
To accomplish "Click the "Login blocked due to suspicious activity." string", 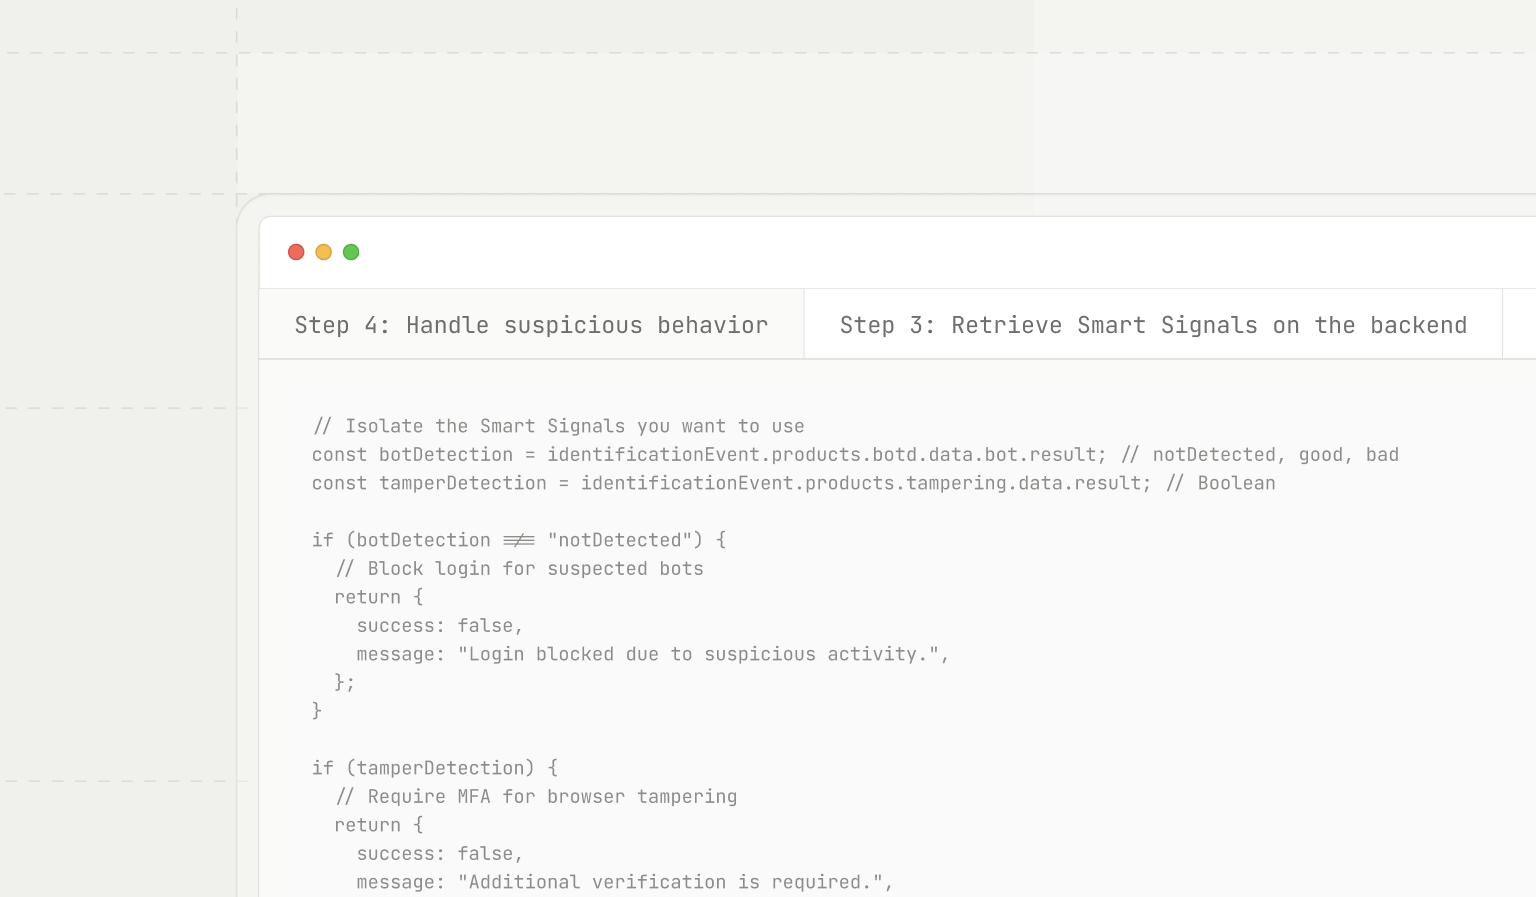I will coord(698,654).
